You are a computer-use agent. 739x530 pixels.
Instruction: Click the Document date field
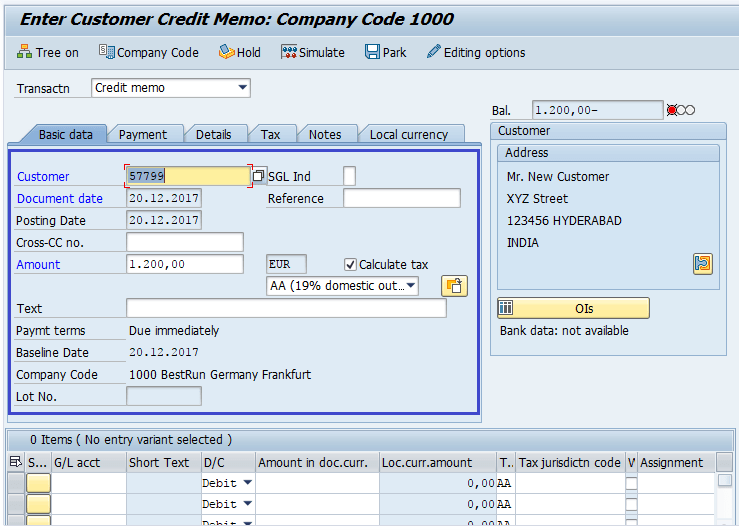coord(164,198)
